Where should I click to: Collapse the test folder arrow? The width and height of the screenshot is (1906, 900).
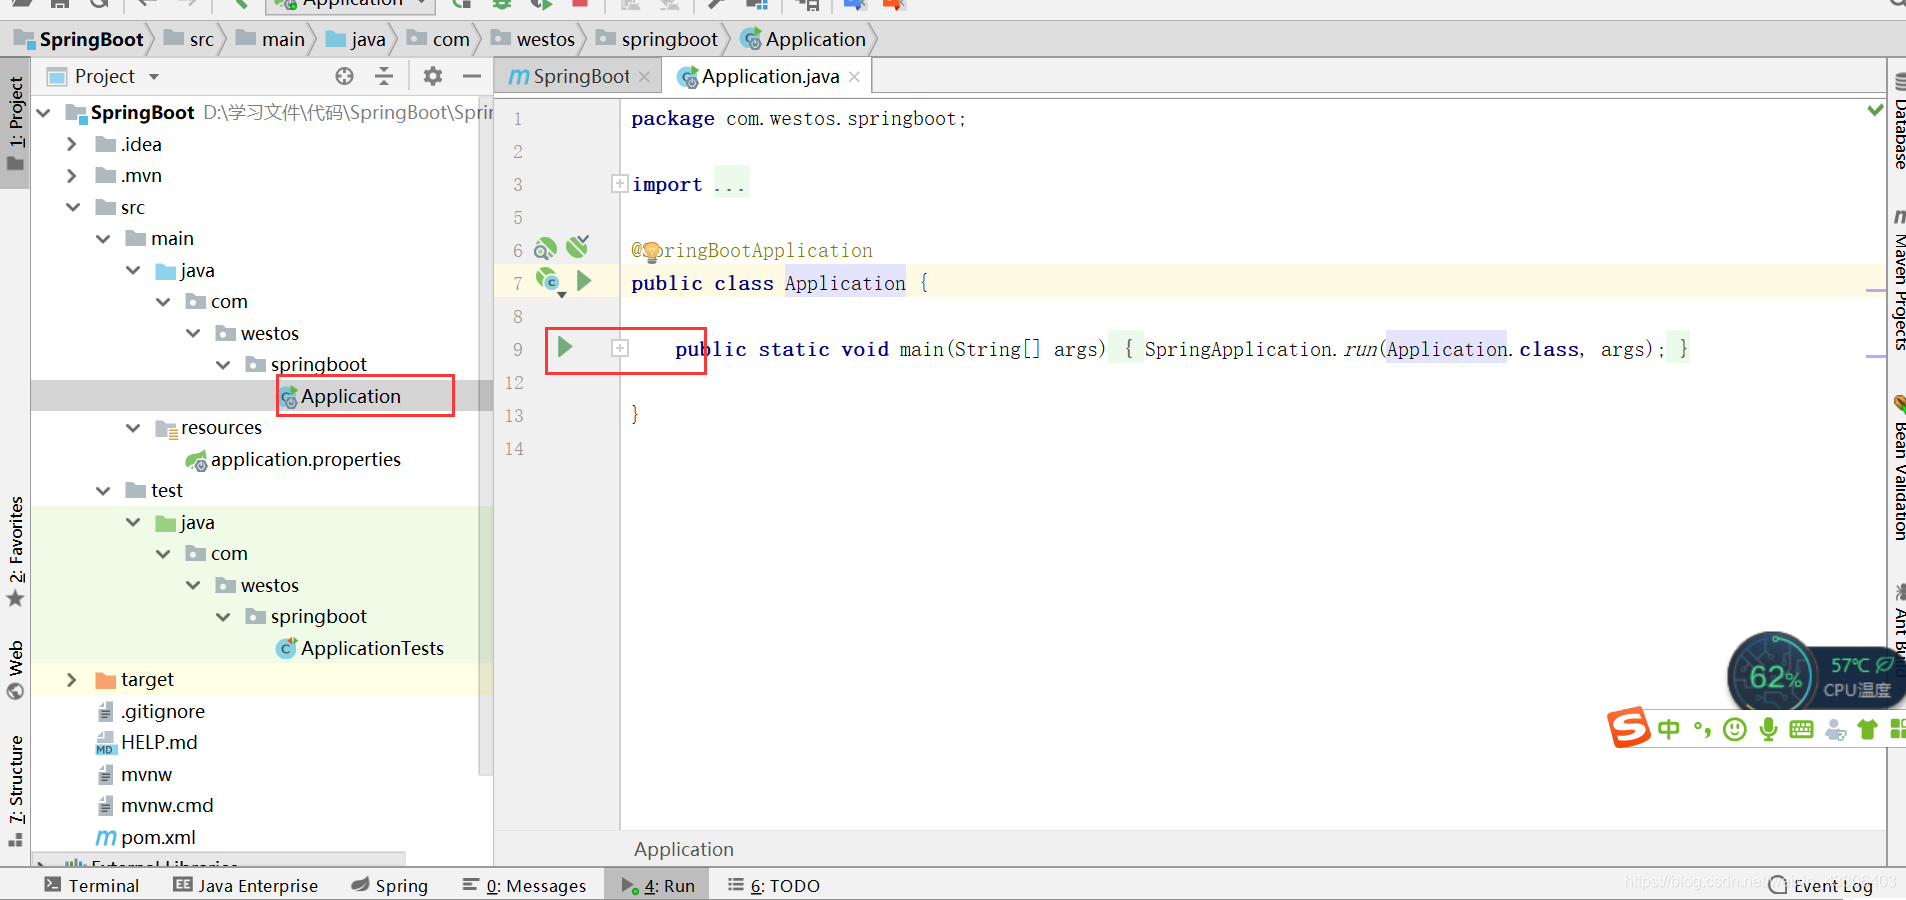(103, 491)
